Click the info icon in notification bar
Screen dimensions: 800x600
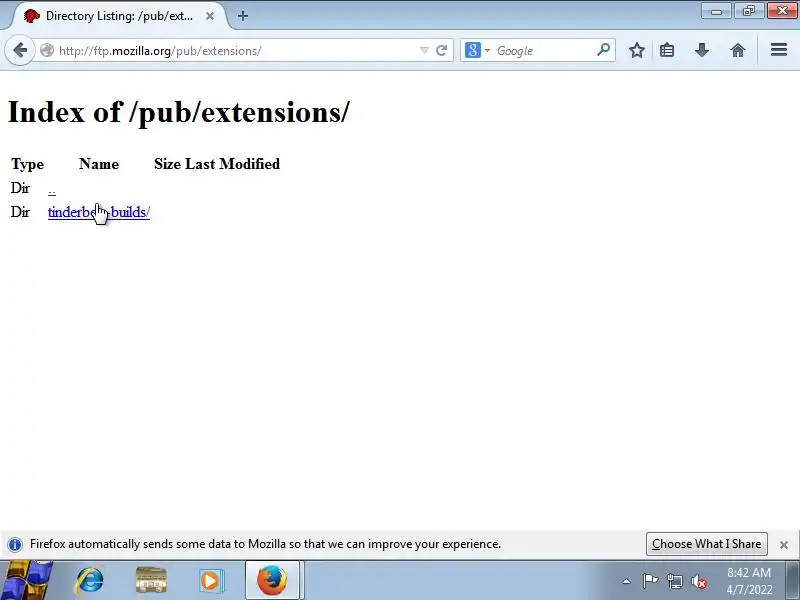(x=15, y=544)
